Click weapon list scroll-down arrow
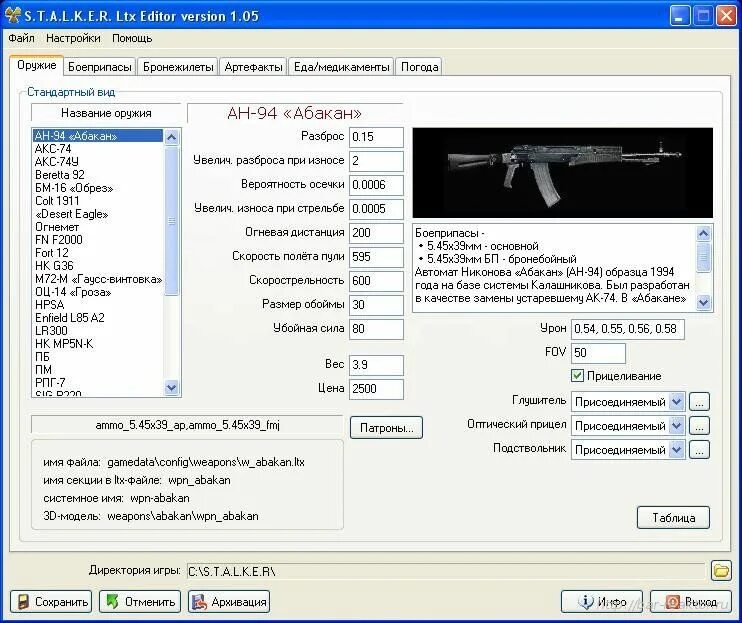Viewport: 742px width, 623px height. (x=171, y=387)
